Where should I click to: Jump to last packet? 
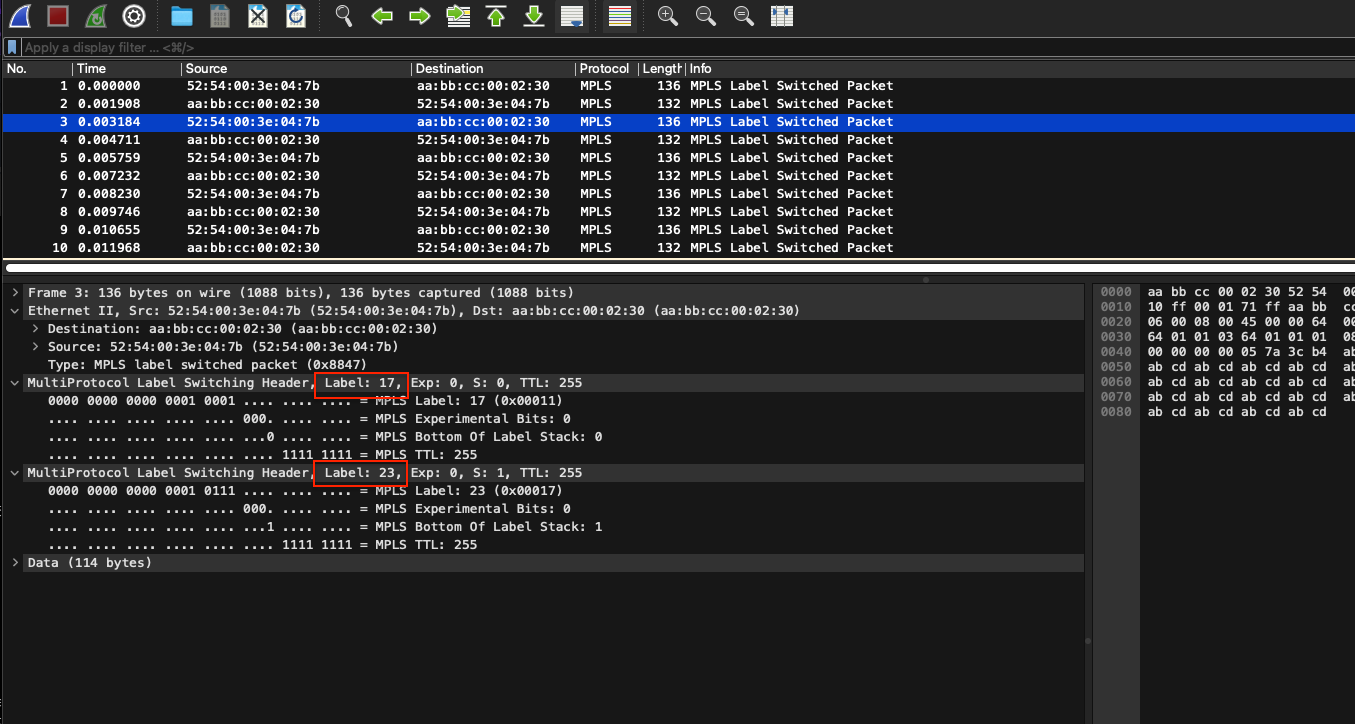point(534,16)
